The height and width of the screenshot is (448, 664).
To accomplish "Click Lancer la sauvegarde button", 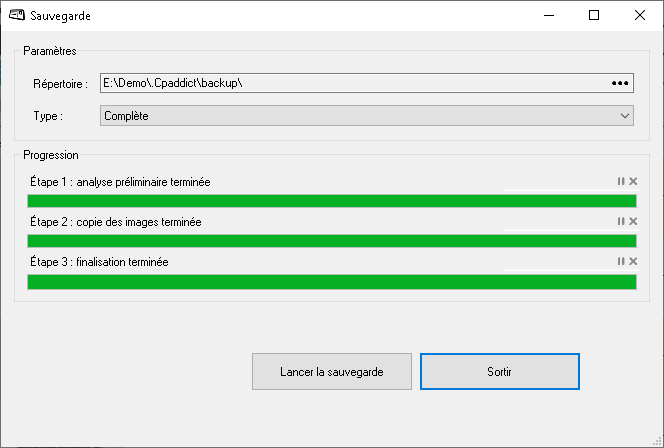I will pos(332,372).
